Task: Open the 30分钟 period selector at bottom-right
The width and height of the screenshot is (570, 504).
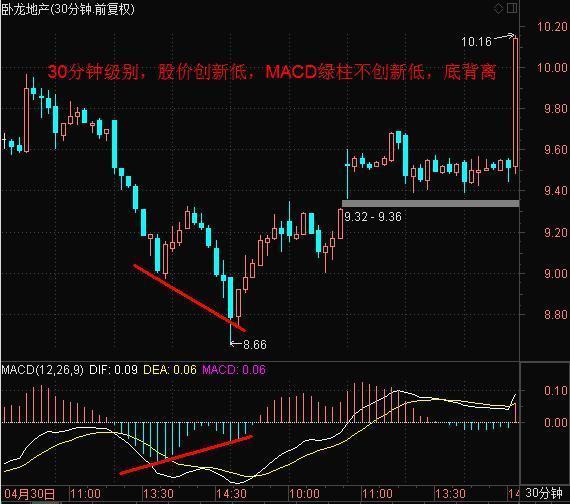Action: pyautogui.click(x=544, y=493)
